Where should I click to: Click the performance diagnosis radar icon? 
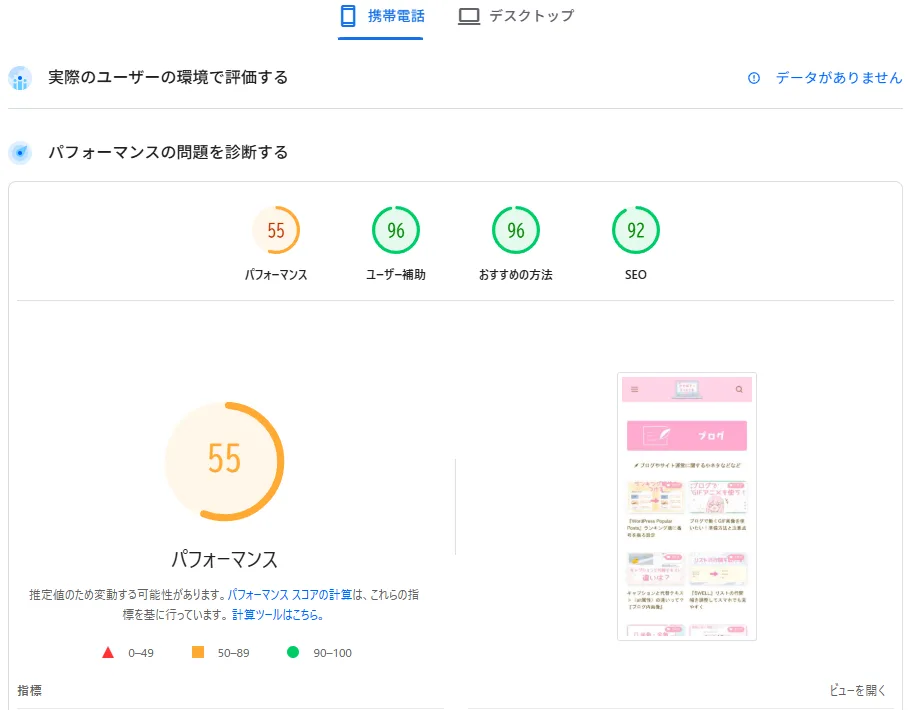[20, 153]
